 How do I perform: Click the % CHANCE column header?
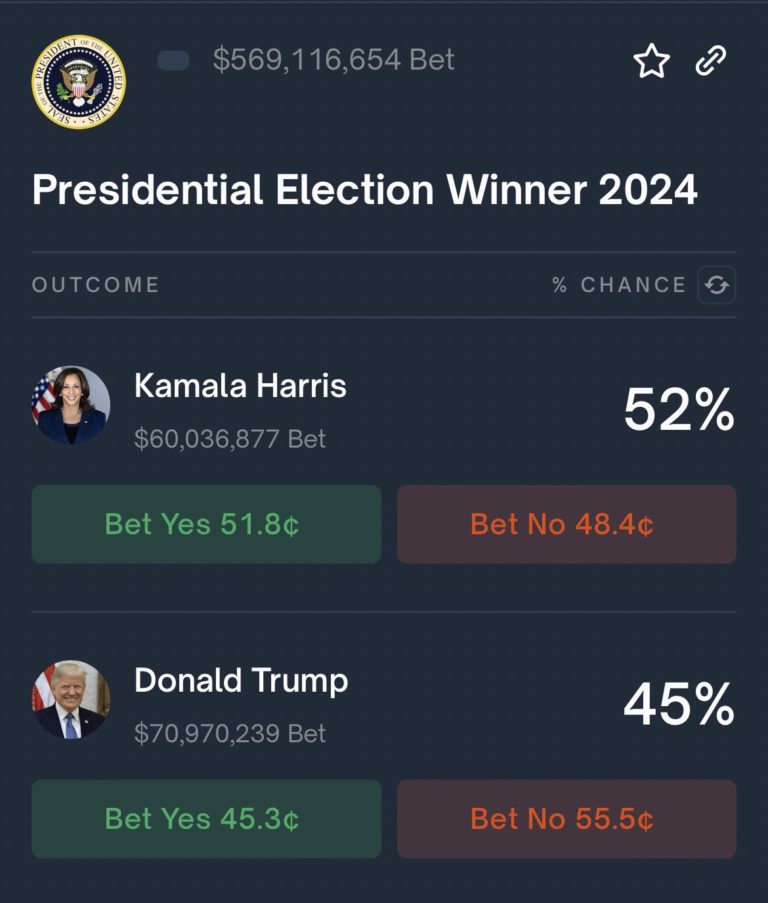click(x=618, y=285)
